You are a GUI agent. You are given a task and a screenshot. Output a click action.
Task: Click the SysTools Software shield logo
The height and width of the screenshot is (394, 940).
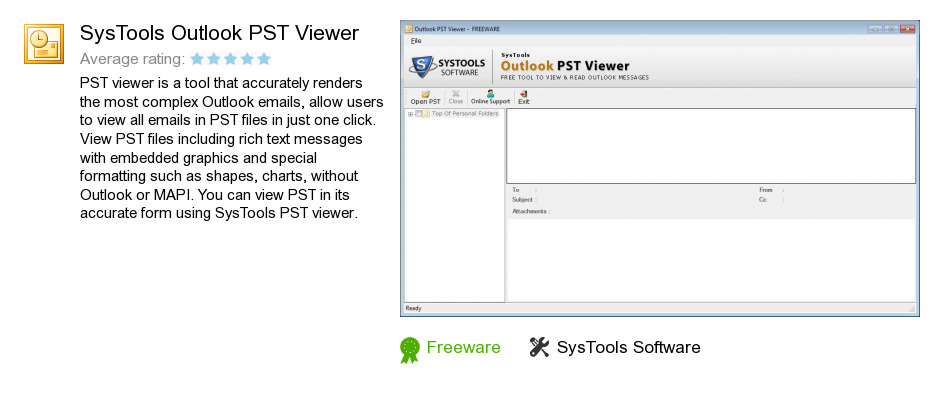(422, 67)
